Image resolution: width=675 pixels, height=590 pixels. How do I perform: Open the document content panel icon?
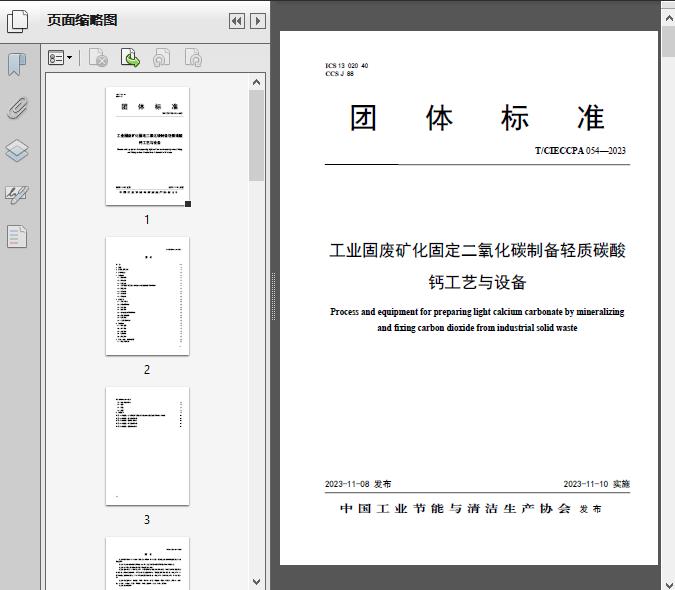(x=17, y=237)
